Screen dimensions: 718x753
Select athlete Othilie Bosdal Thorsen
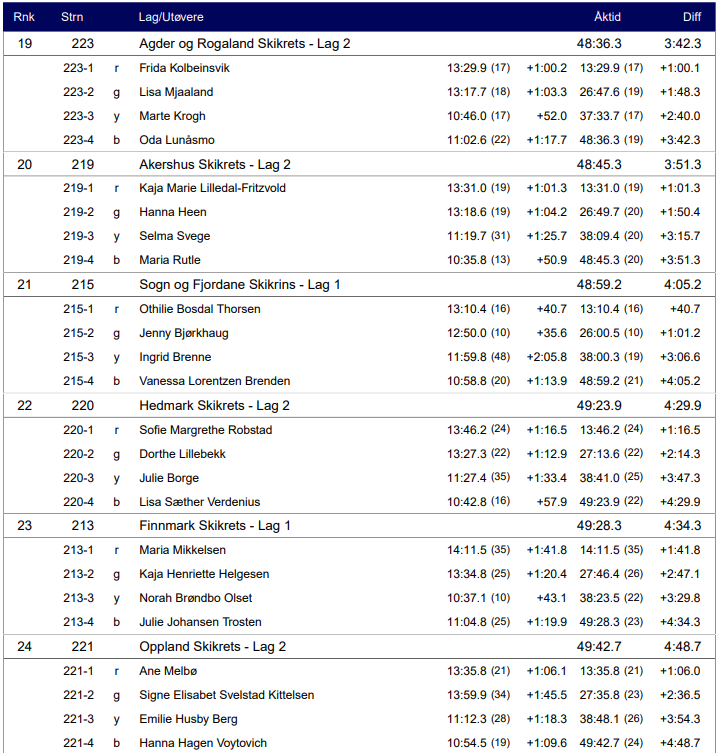point(200,309)
